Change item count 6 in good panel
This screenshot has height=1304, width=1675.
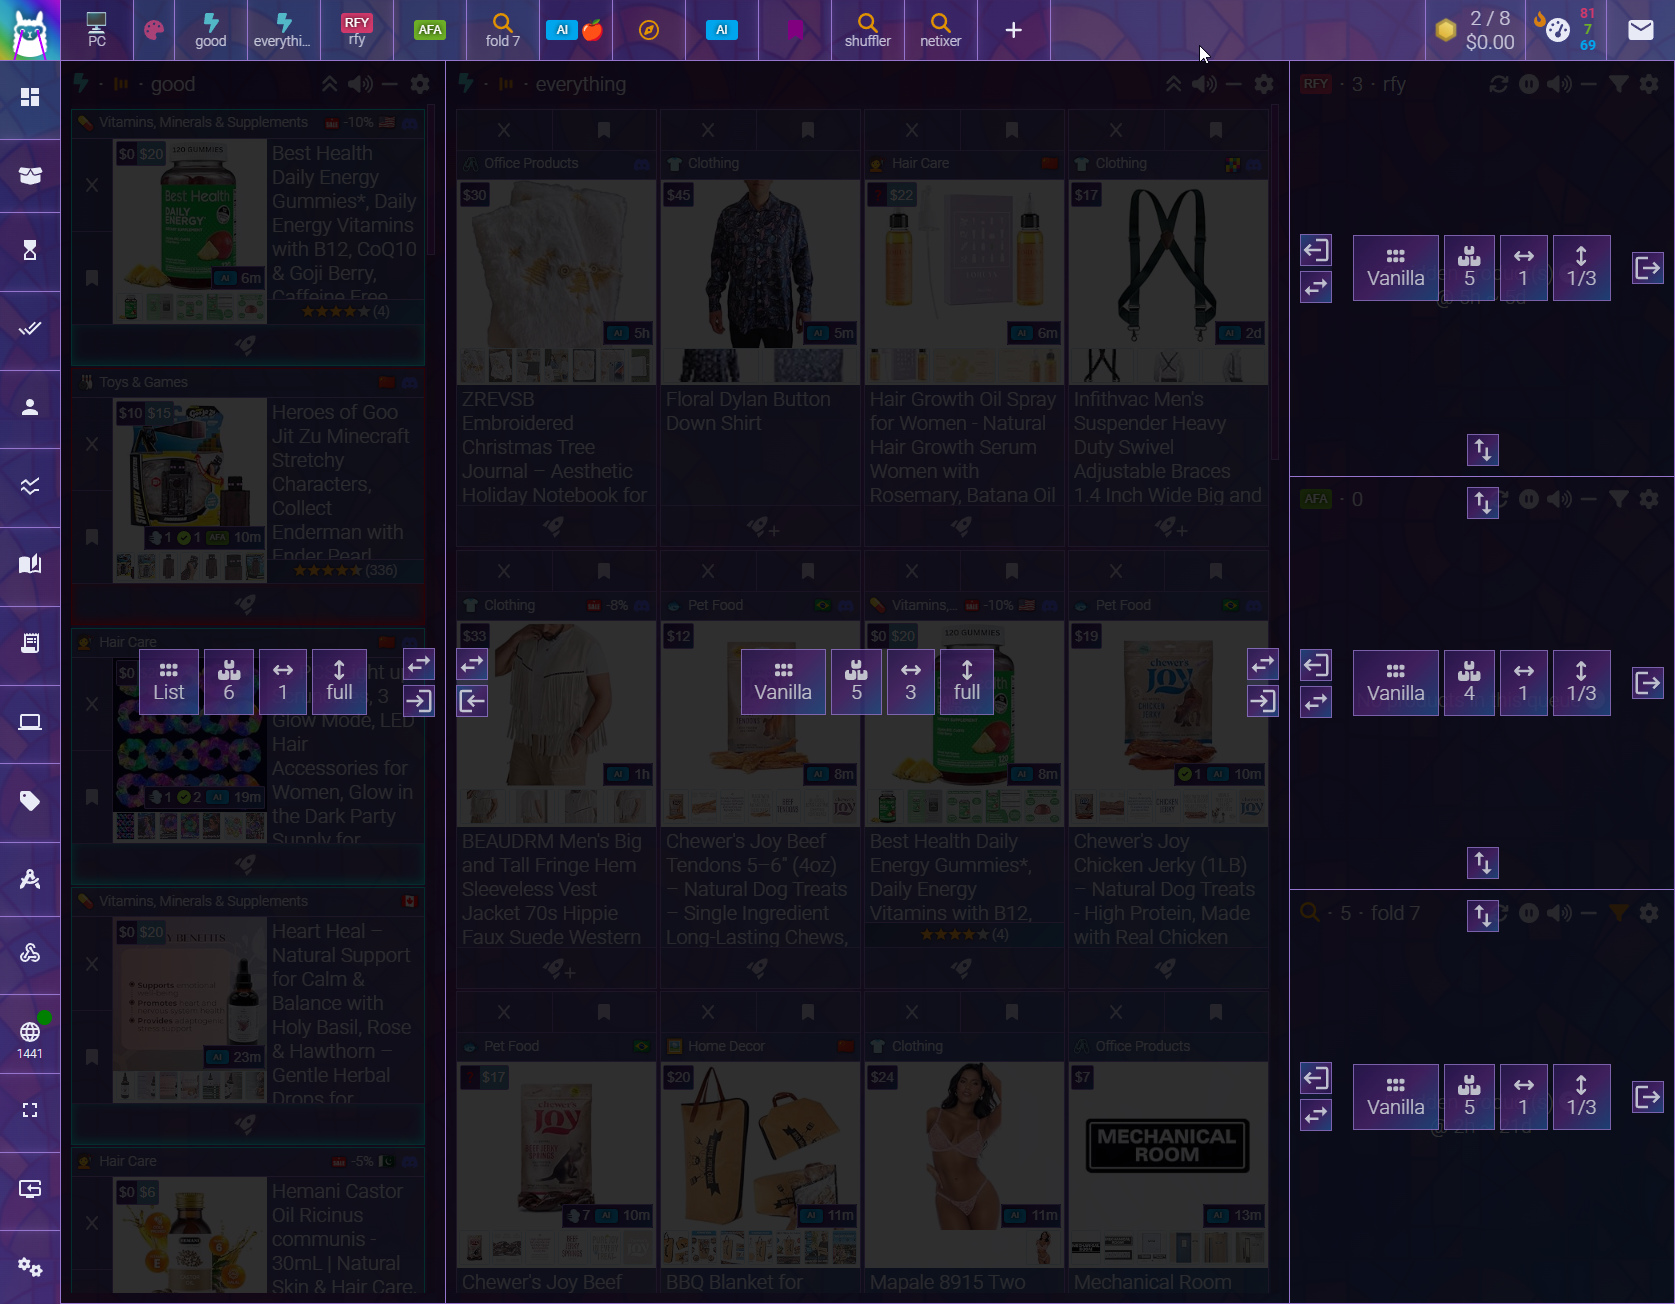pyautogui.click(x=229, y=682)
